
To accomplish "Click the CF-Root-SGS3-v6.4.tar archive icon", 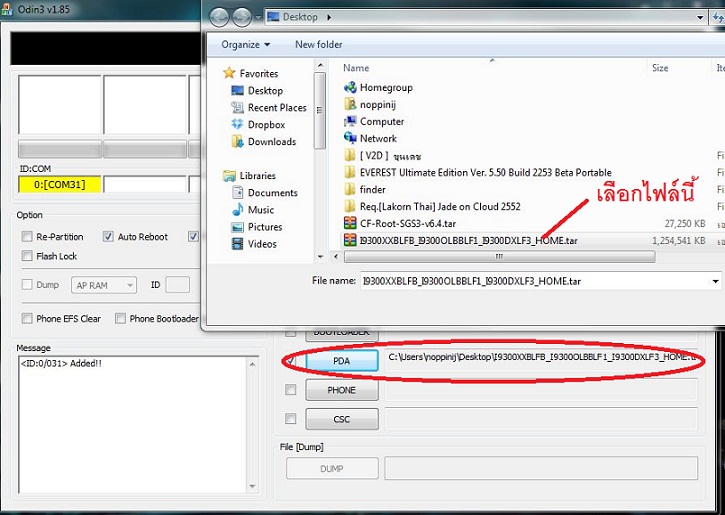I will tap(350, 223).
